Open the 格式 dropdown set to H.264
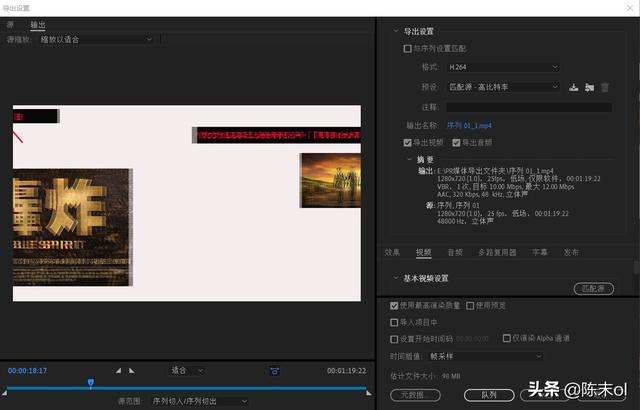640x410 pixels. coord(503,67)
